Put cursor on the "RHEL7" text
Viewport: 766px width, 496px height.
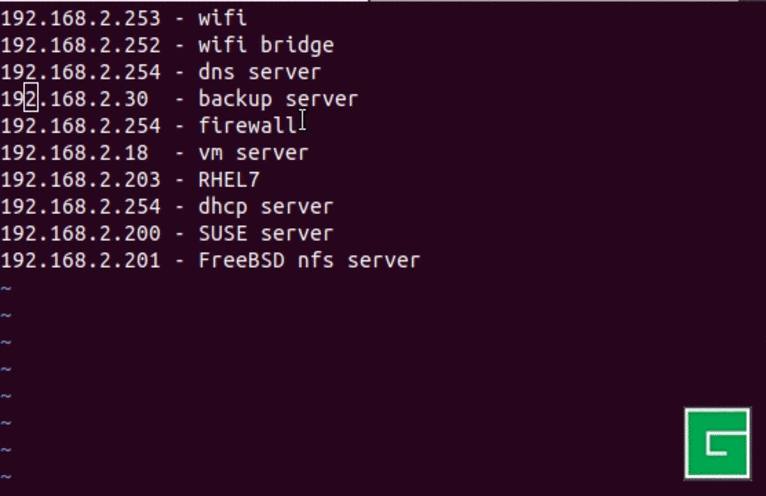(x=231, y=180)
